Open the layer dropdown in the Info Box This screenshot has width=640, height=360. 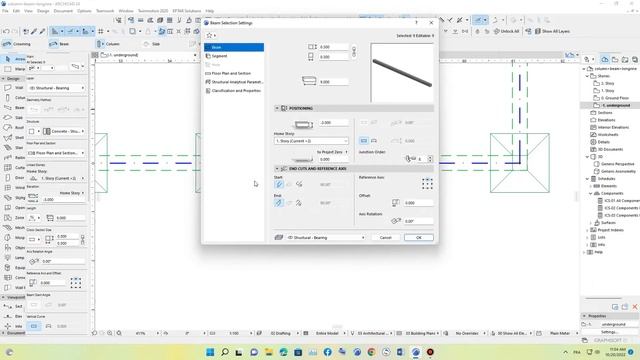(56, 88)
